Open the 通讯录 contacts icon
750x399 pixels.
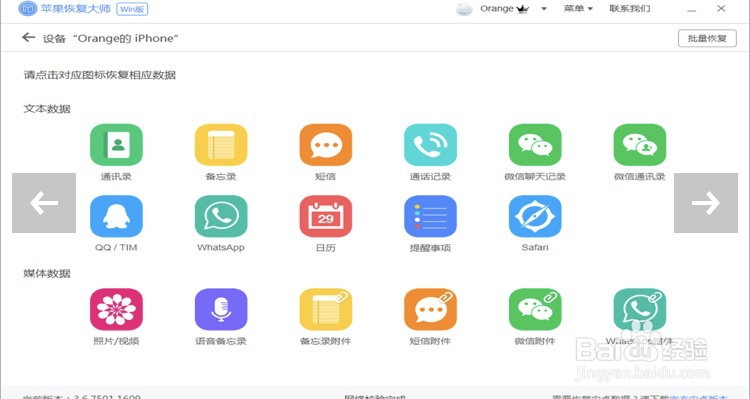coord(116,145)
